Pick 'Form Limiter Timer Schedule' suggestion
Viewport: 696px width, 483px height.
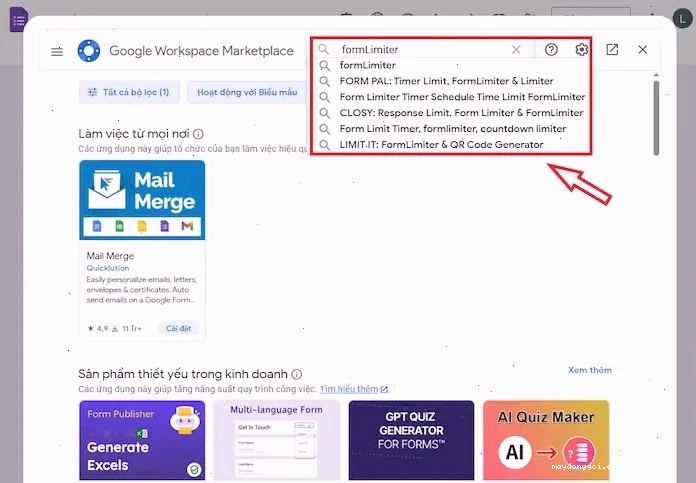click(451, 97)
